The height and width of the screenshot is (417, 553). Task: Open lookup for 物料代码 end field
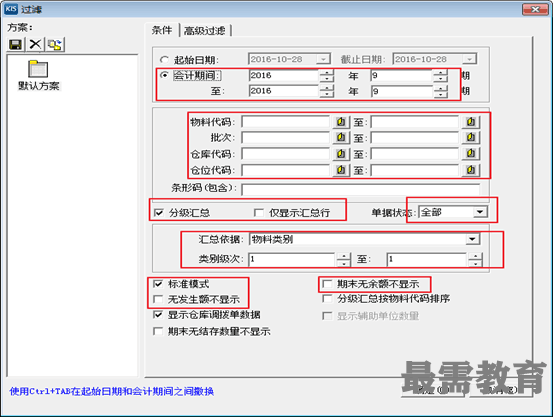point(470,122)
